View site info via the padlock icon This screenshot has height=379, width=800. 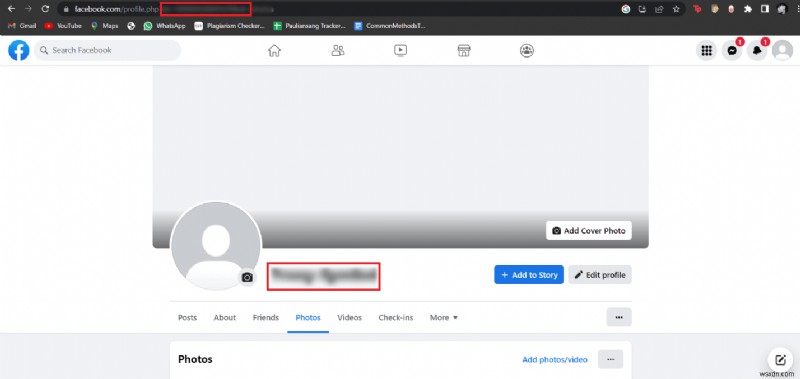(x=66, y=9)
